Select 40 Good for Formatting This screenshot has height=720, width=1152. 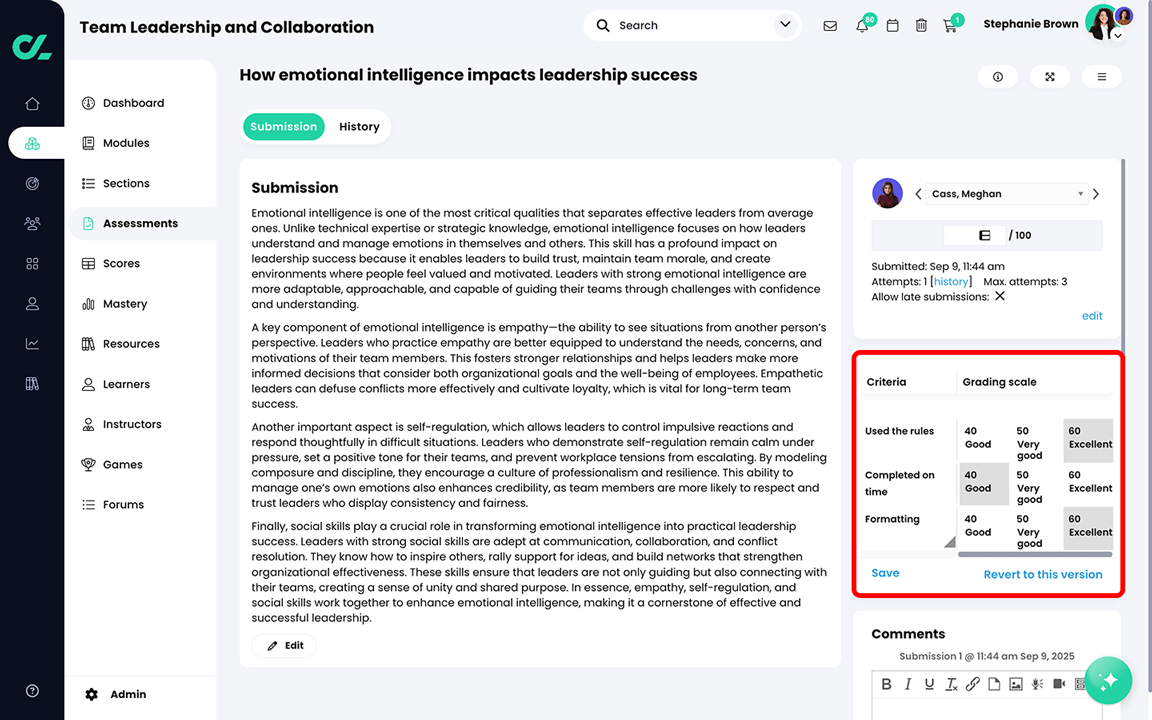[983, 527]
